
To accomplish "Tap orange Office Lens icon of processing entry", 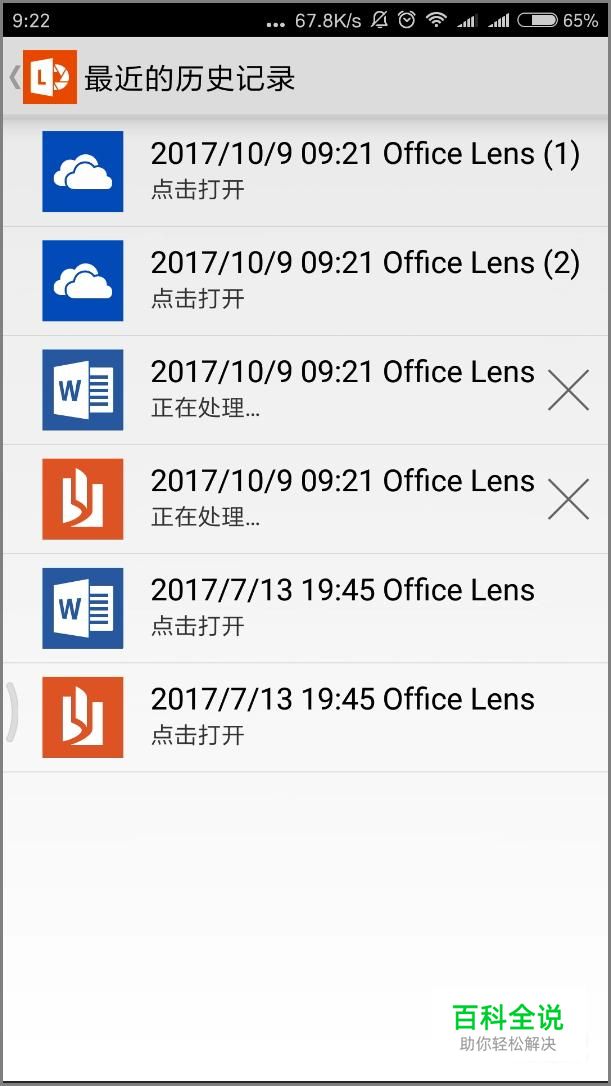I will [x=82, y=499].
